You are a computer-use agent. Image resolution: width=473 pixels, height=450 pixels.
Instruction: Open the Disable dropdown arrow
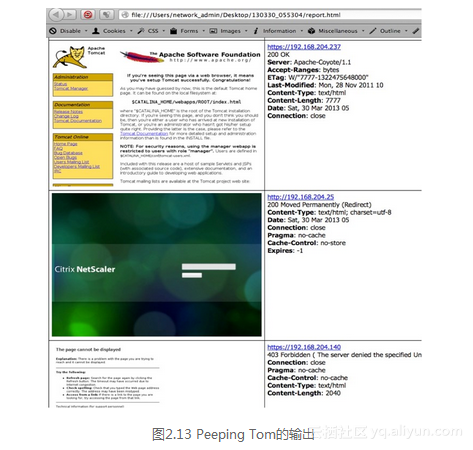click(86, 31)
